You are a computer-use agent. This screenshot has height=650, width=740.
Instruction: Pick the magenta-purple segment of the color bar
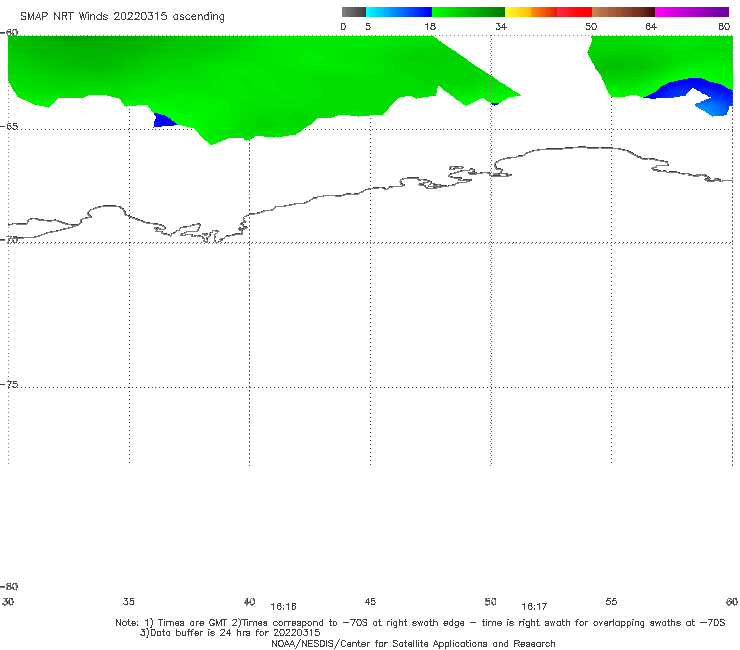coord(692,12)
